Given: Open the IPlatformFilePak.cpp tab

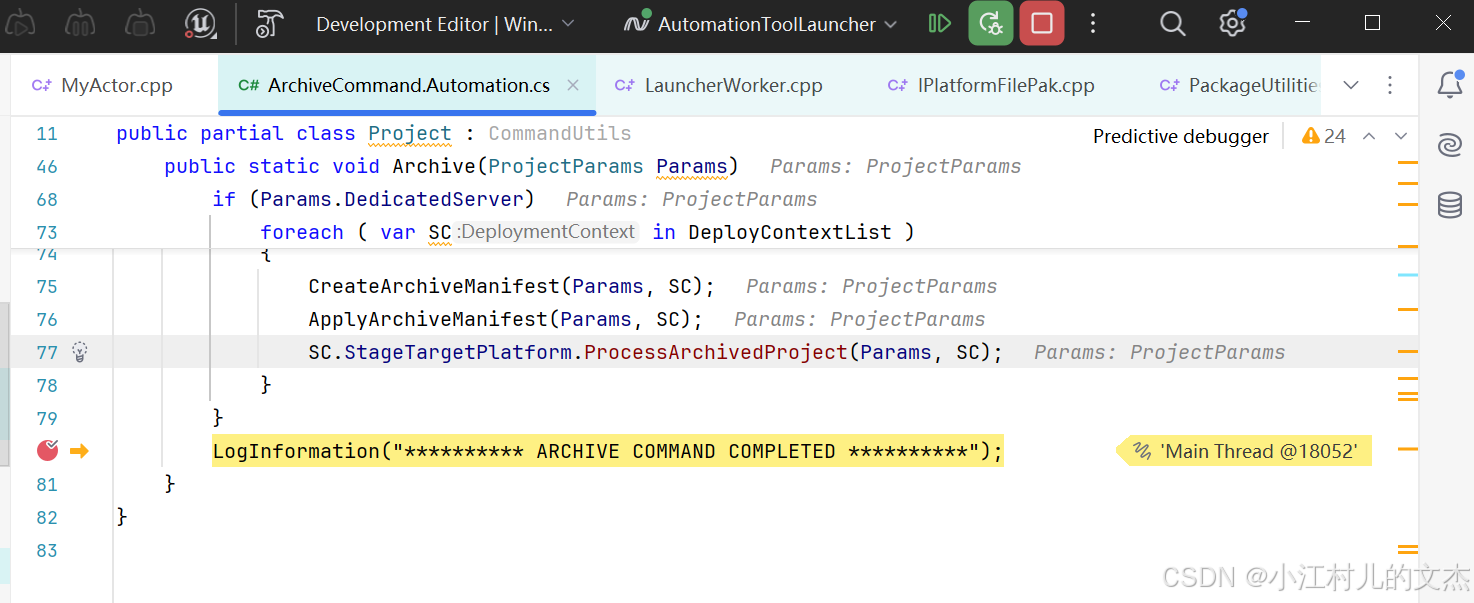Looking at the screenshot, I should pos(991,86).
